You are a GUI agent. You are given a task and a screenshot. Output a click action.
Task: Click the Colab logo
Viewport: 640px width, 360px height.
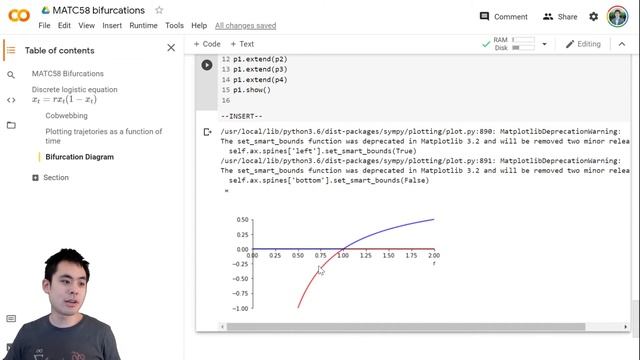click(19, 16)
